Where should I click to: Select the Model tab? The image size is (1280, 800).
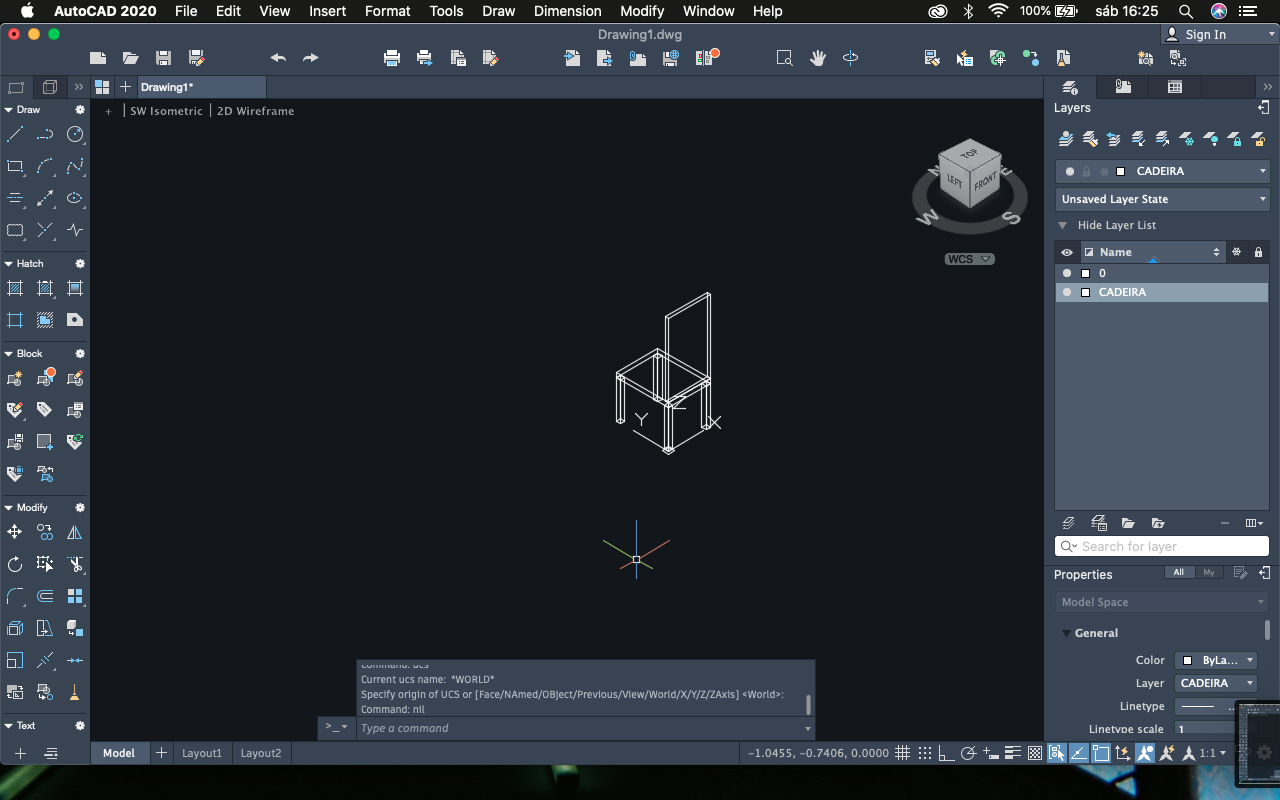pyautogui.click(x=119, y=753)
